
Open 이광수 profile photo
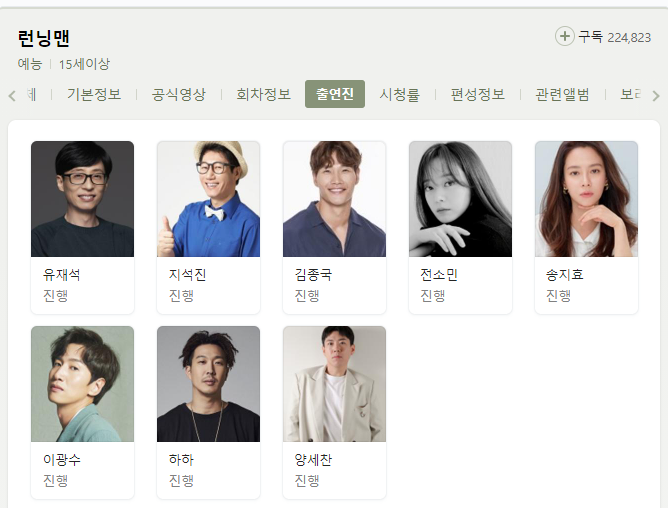(83, 384)
